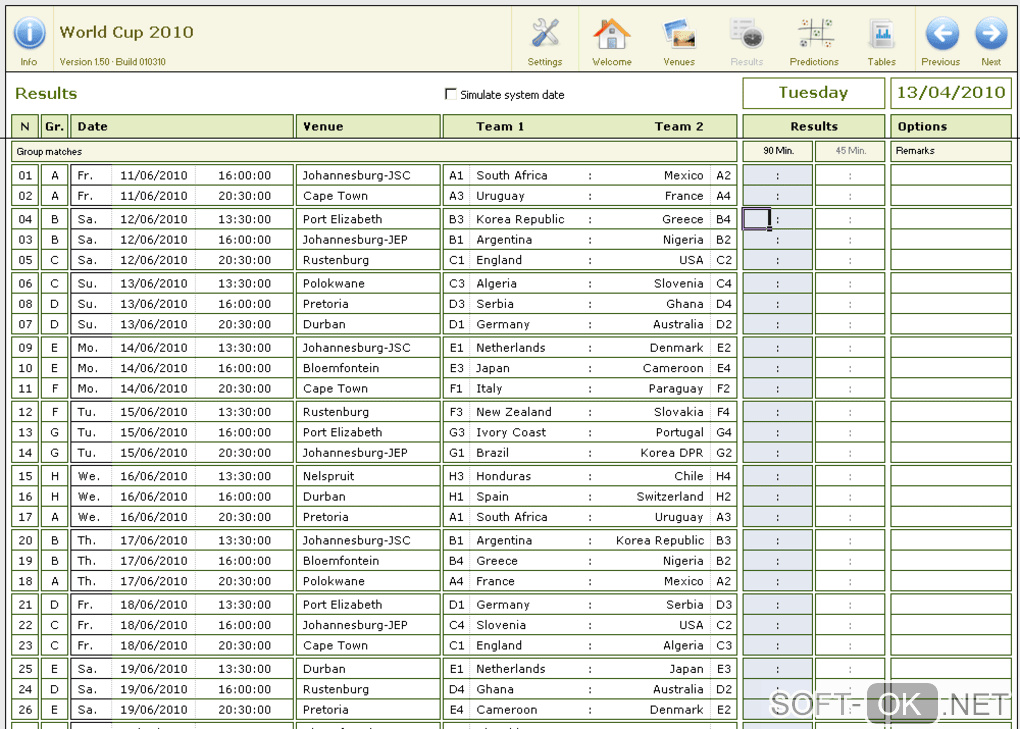Viewport: 1020px width, 729px height.
Task: Select team Honduras in match 15
Action: pos(503,476)
